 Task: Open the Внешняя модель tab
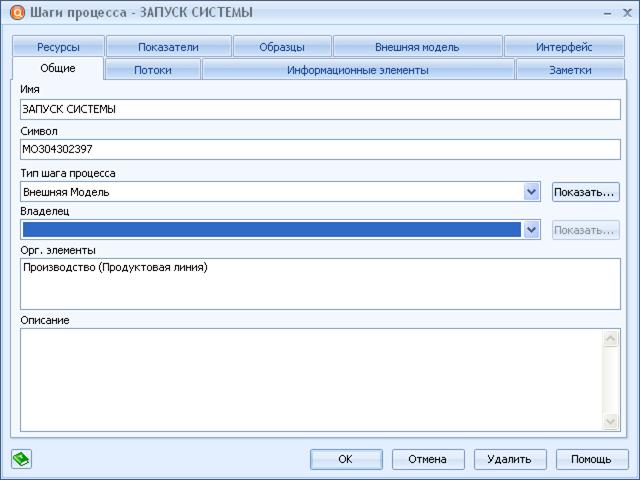(417, 47)
